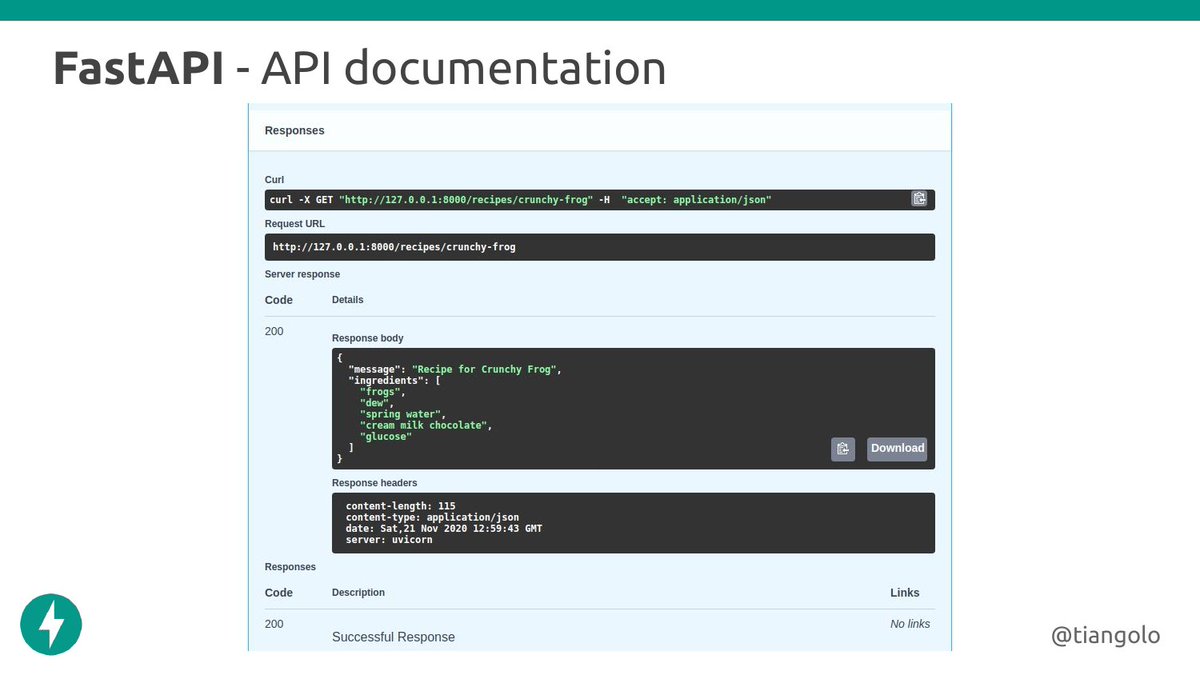
Task: Download the response body
Action: (897, 449)
